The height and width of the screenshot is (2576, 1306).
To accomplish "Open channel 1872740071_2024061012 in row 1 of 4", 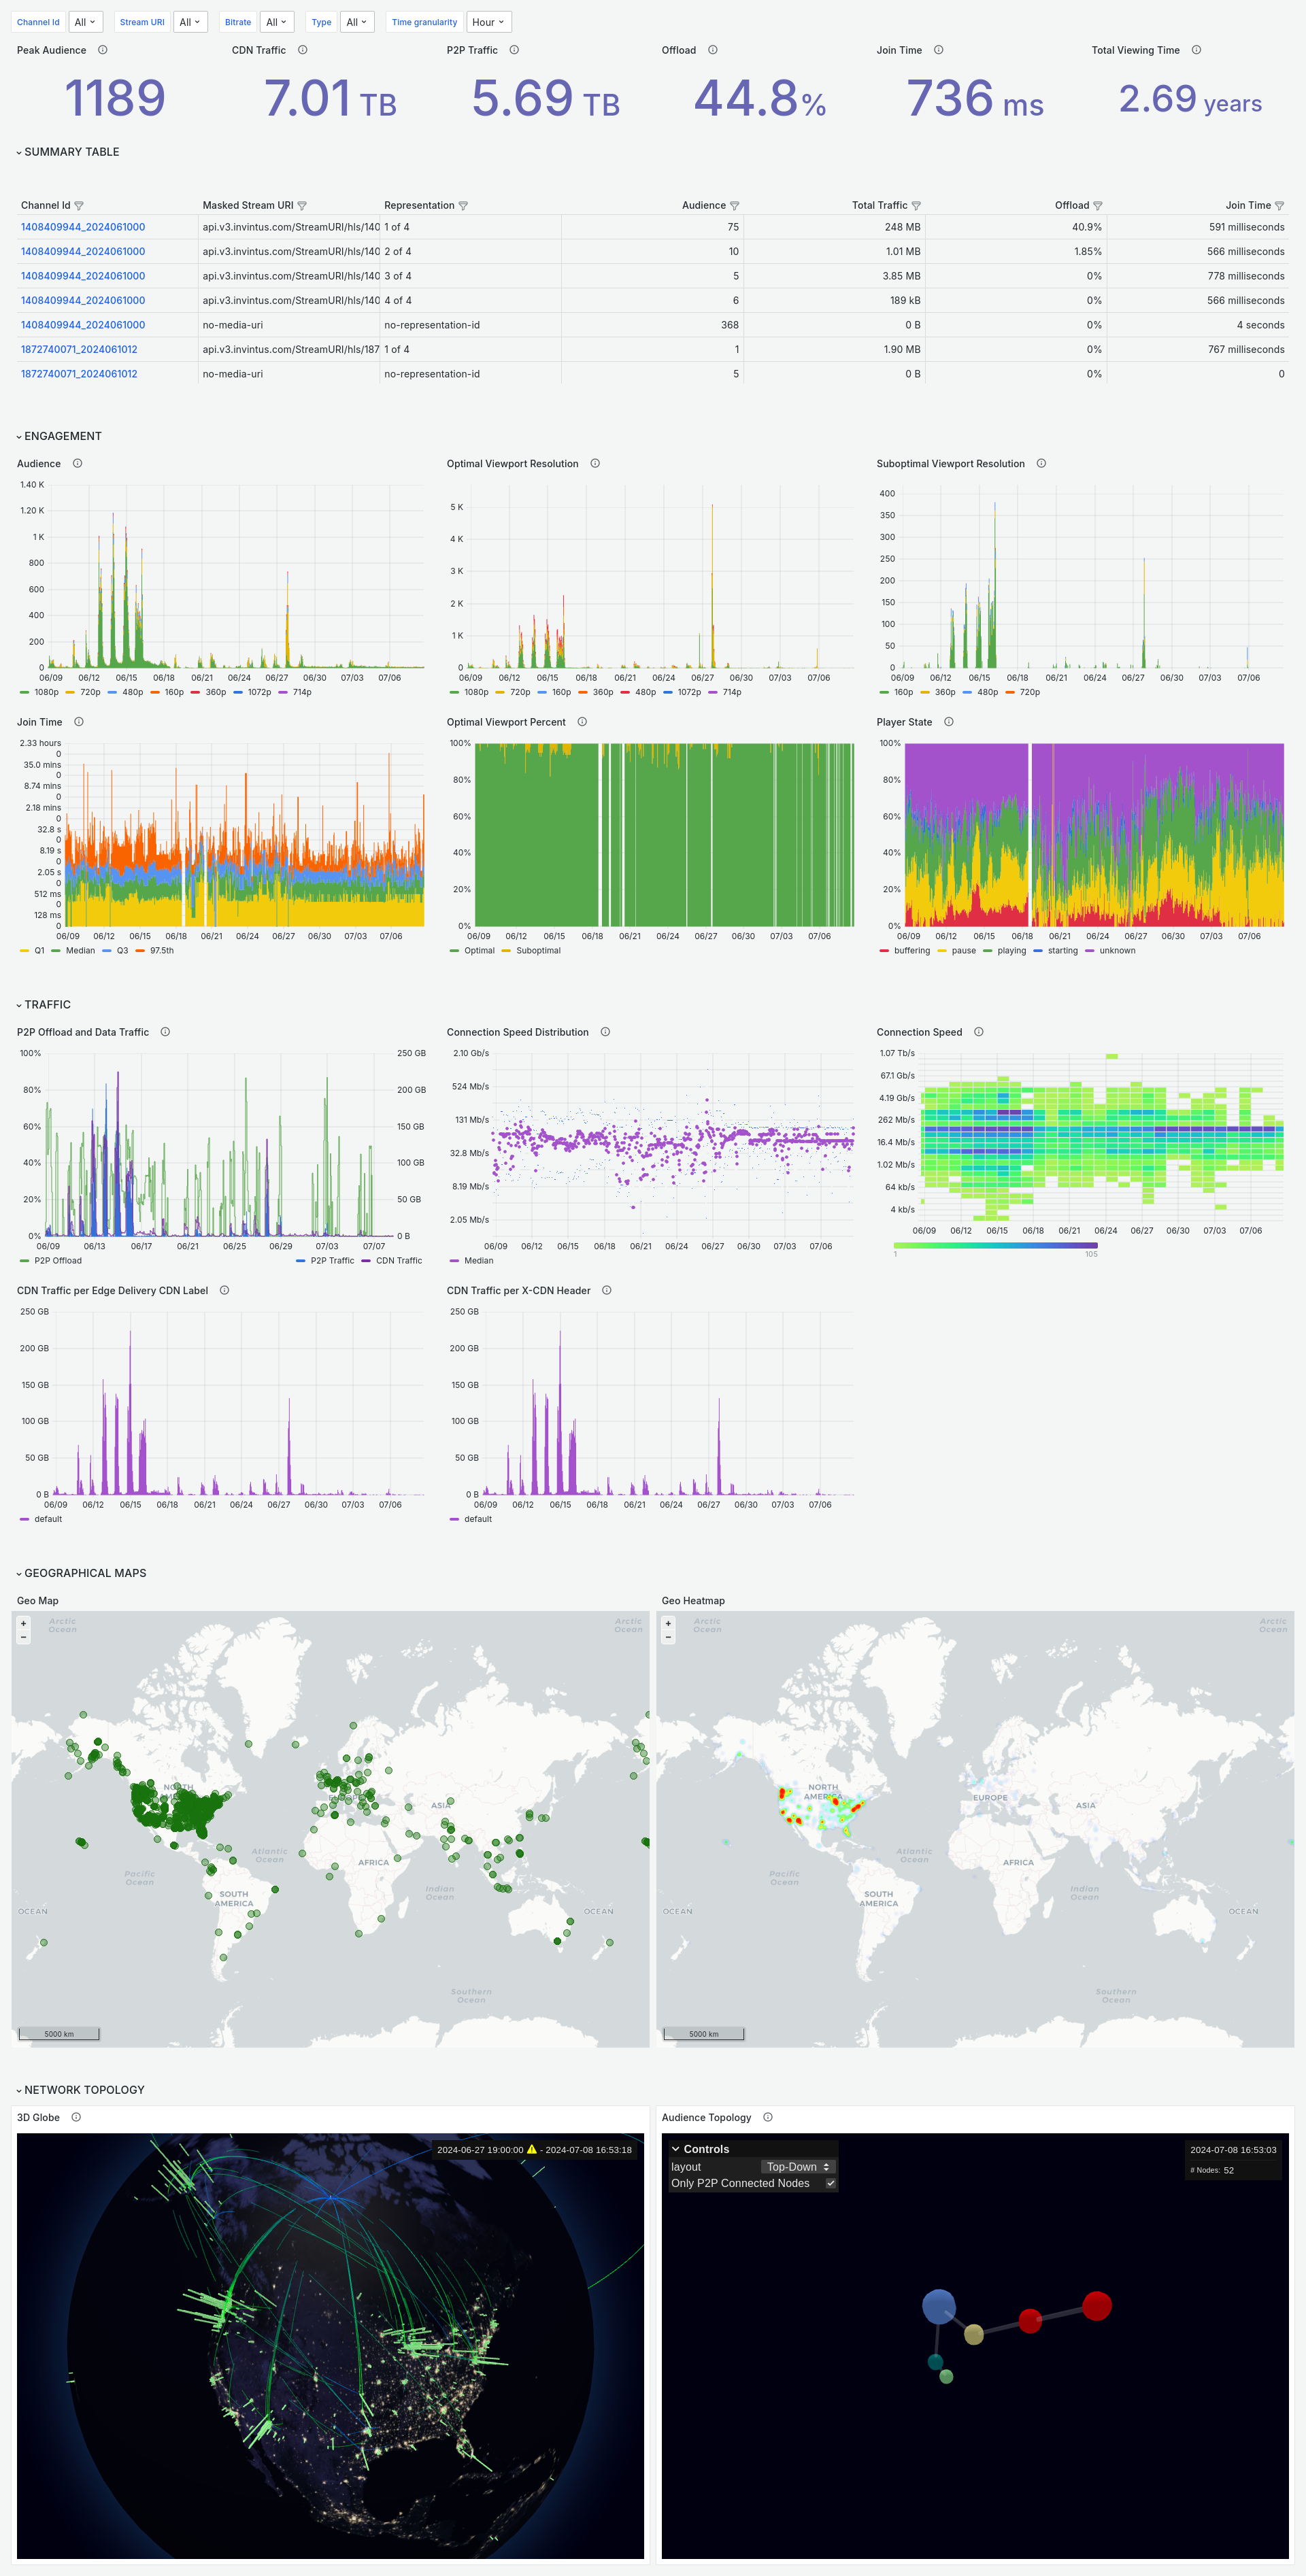I will point(79,350).
